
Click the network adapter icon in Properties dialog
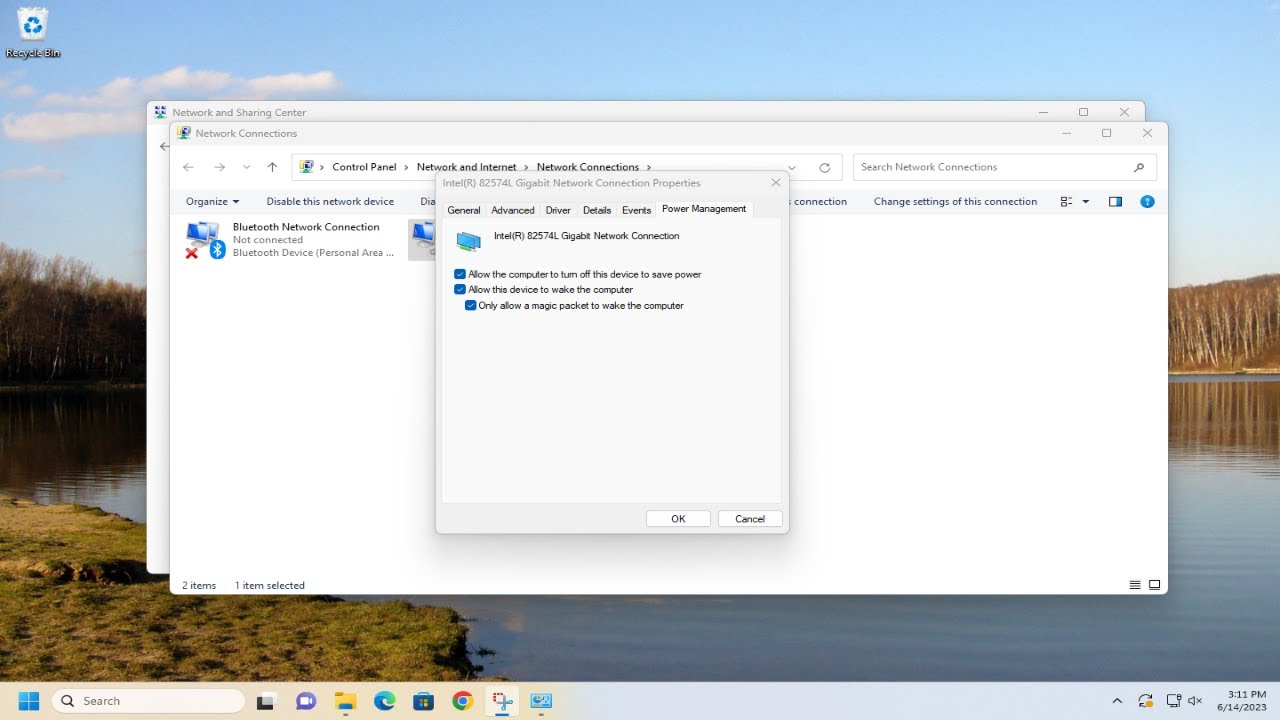pos(468,240)
